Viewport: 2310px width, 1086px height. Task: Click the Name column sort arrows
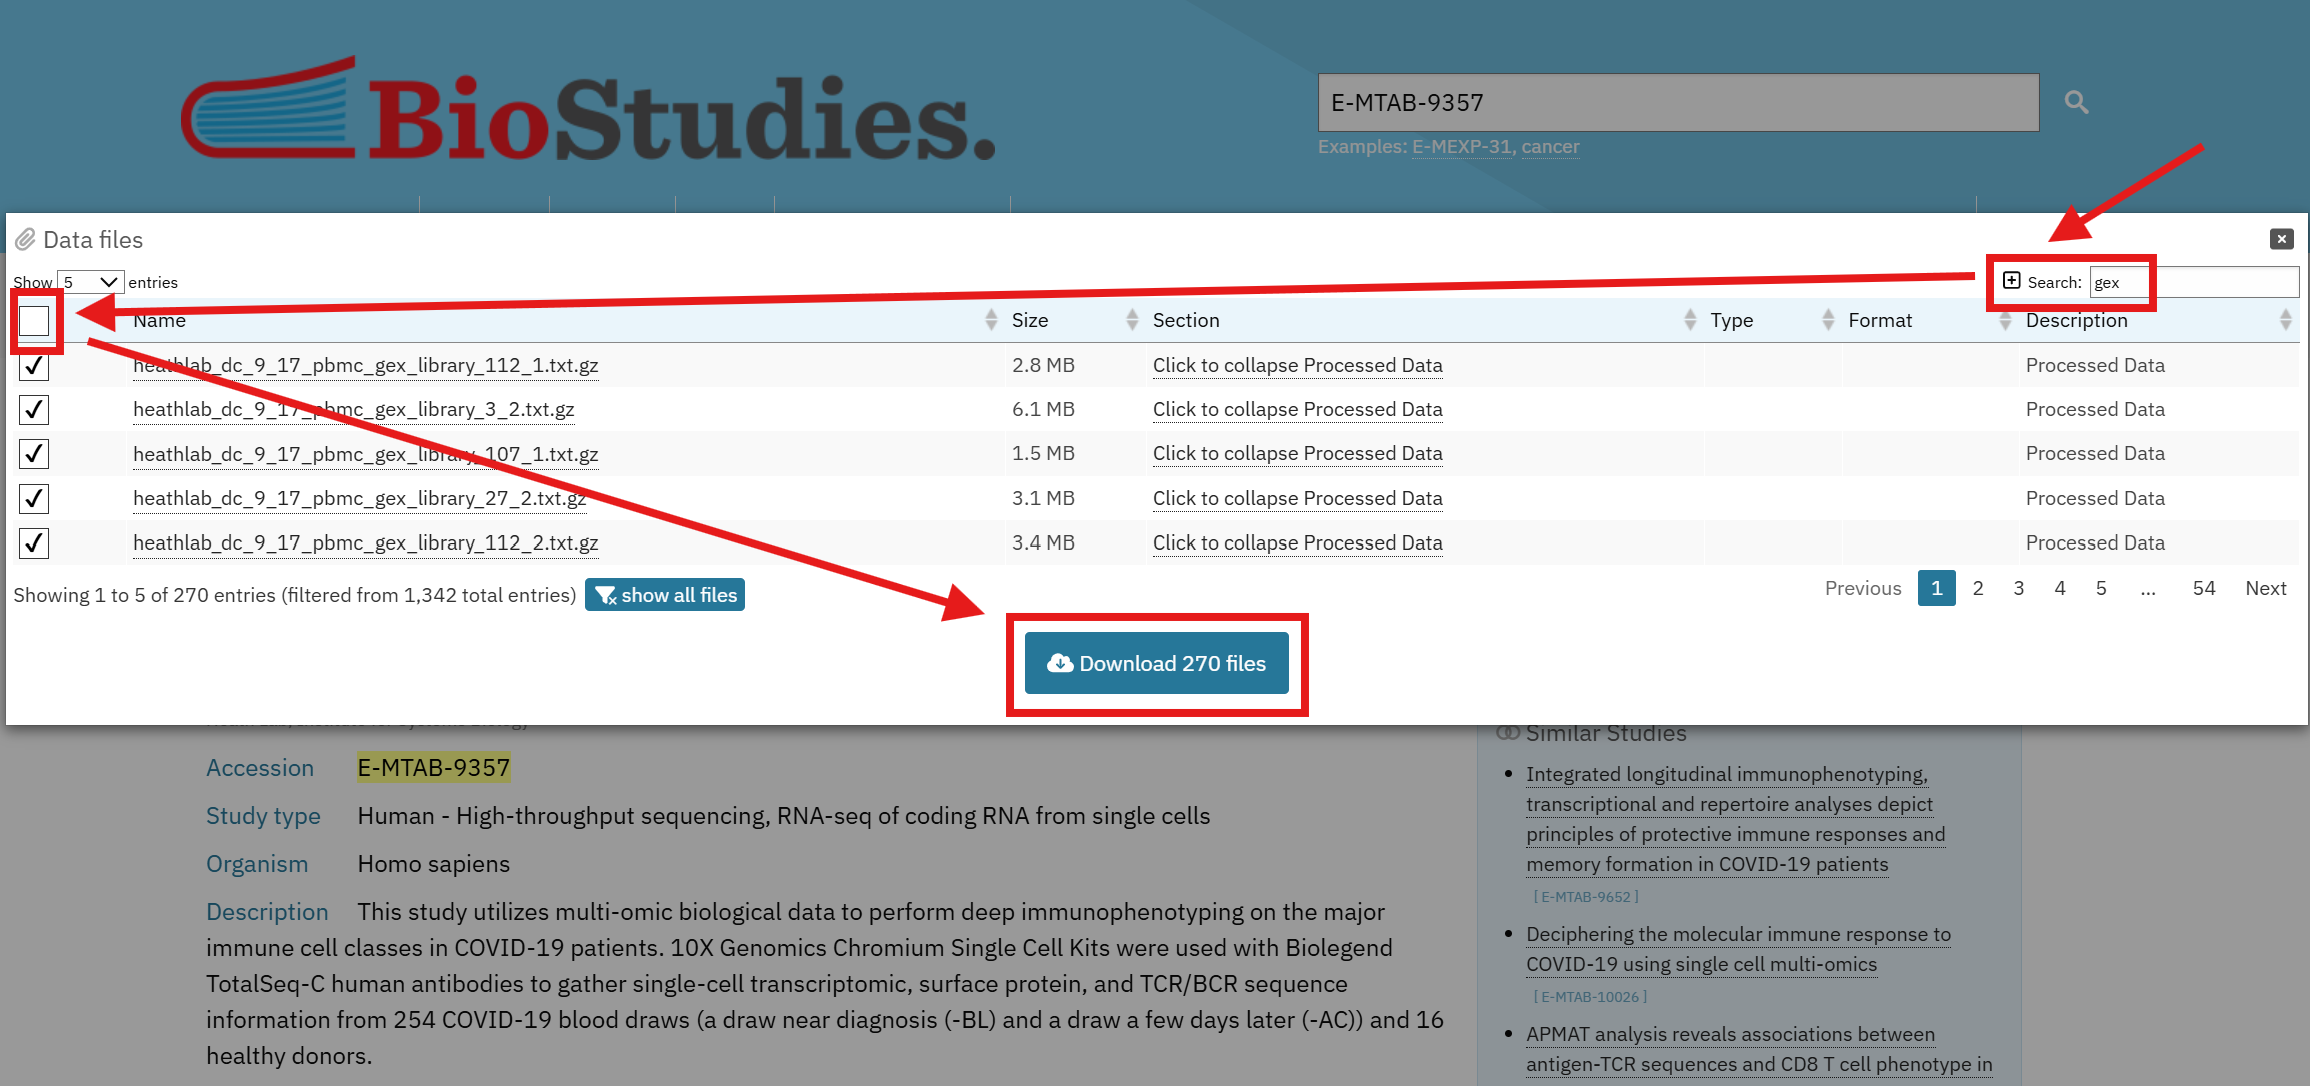pyautogui.click(x=990, y=320)
